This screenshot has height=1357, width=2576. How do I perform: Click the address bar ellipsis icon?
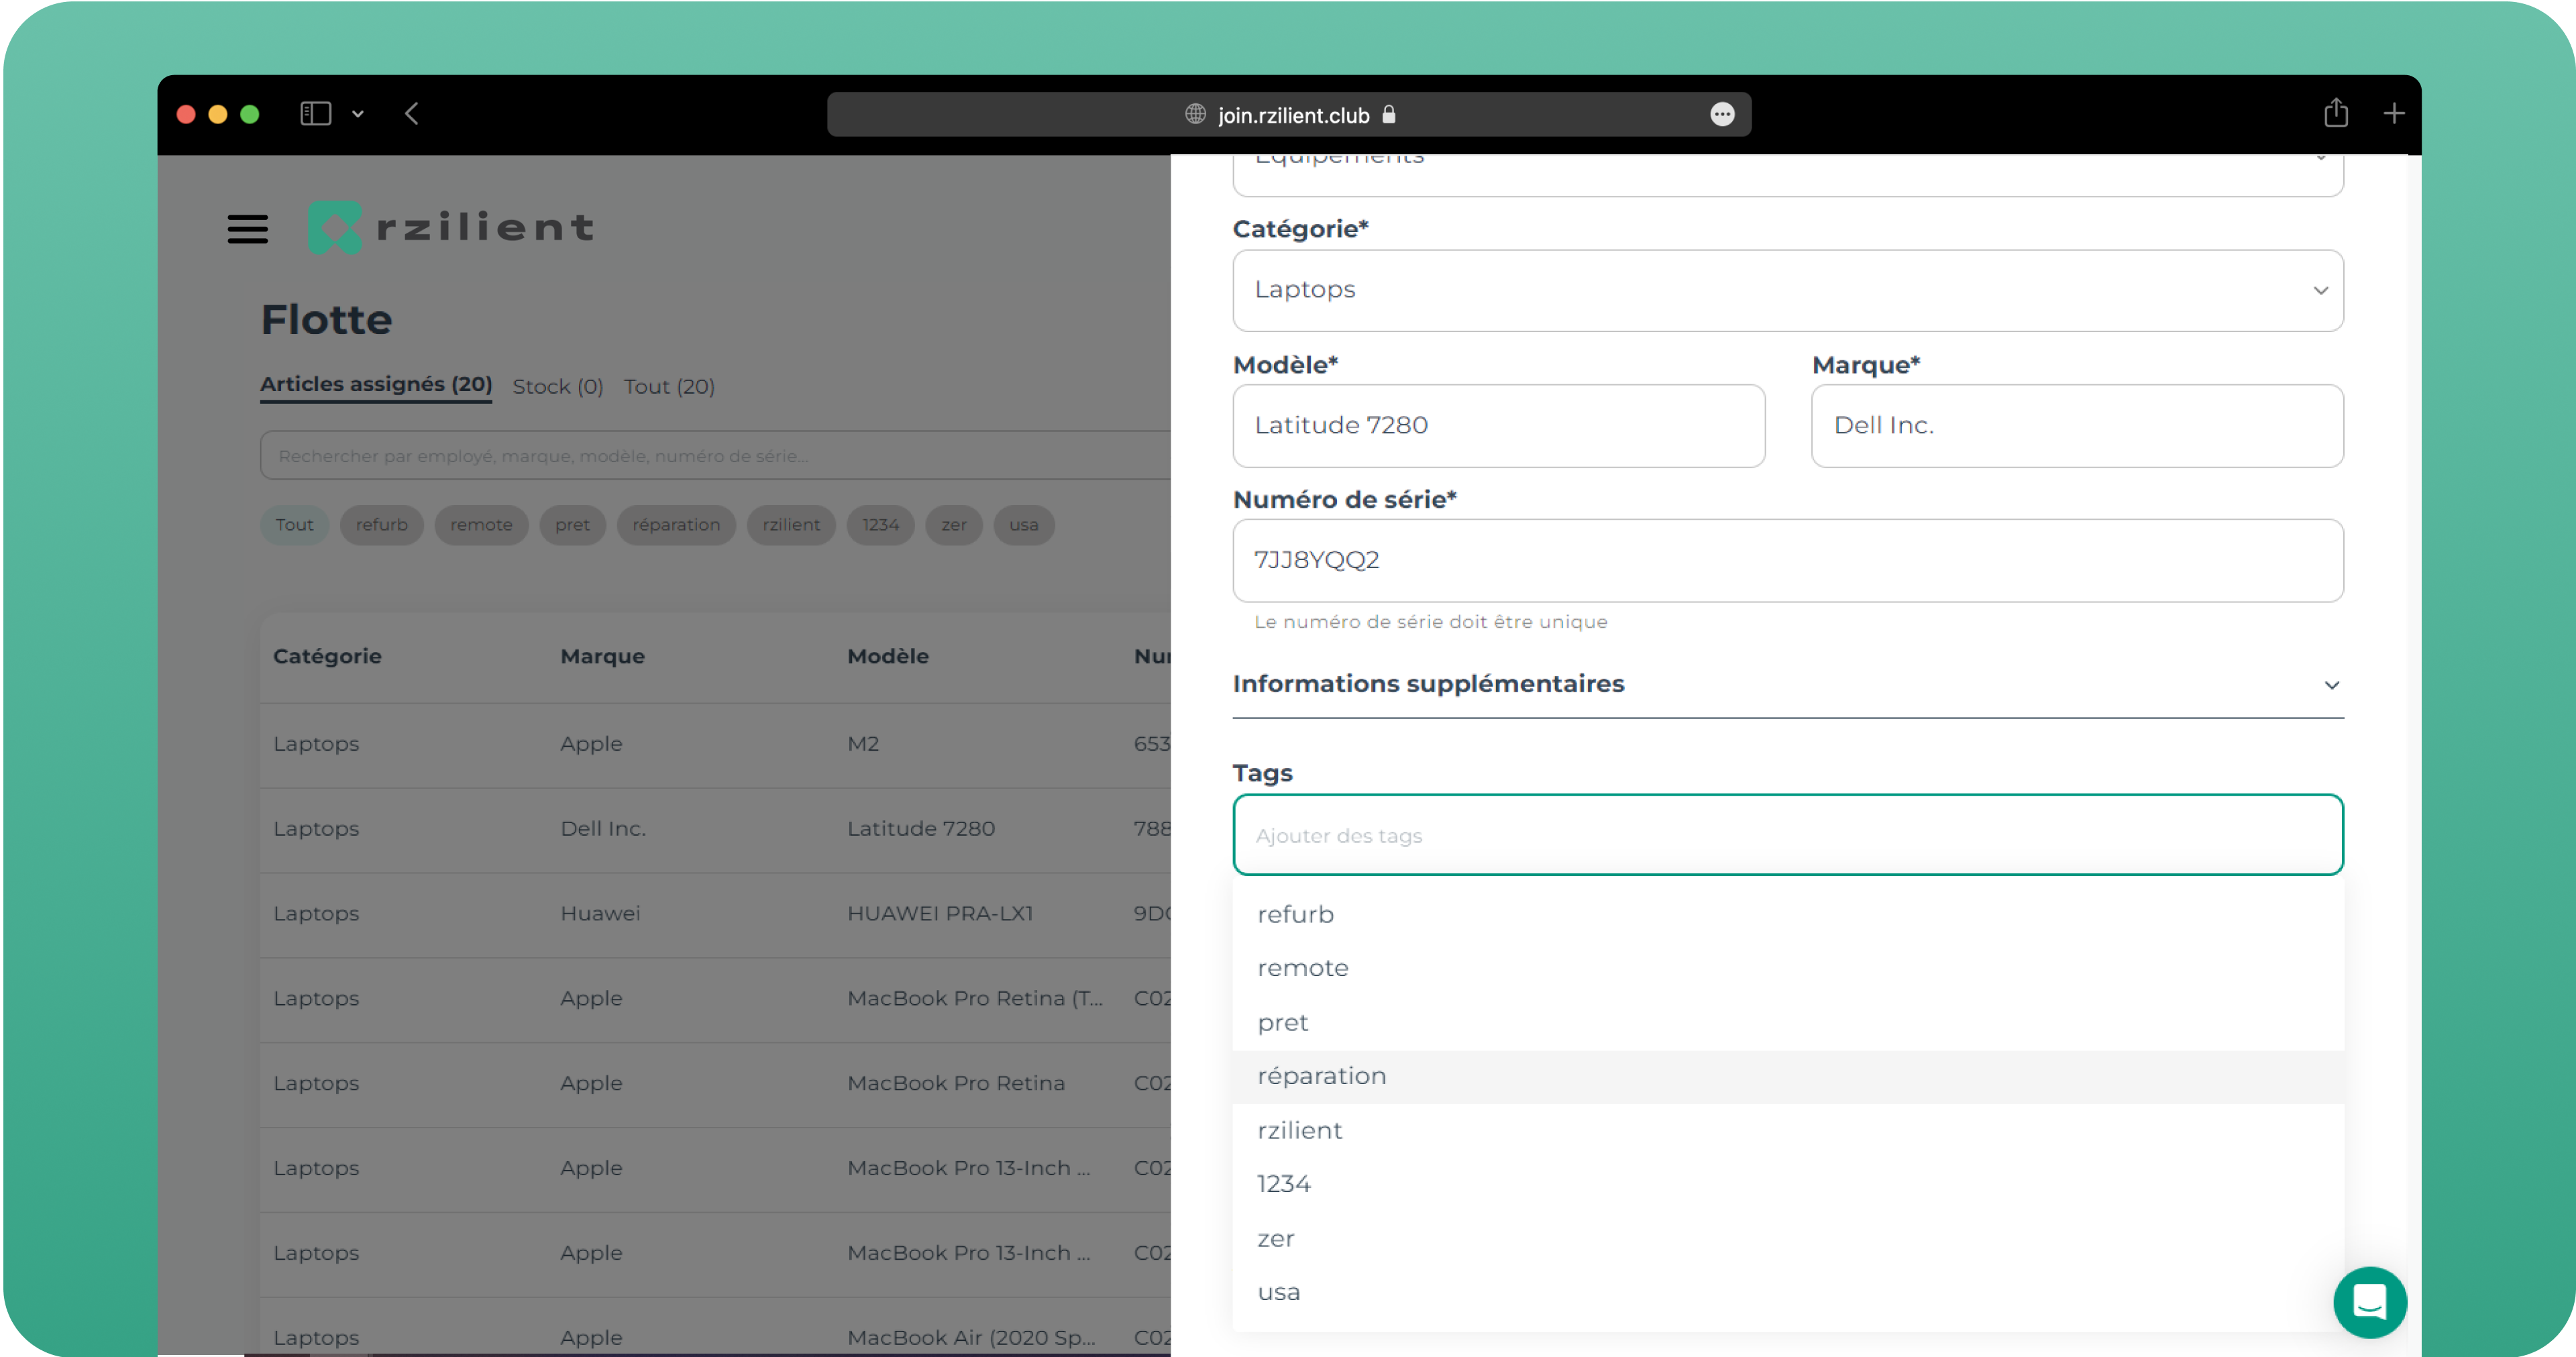[1721, 115]
